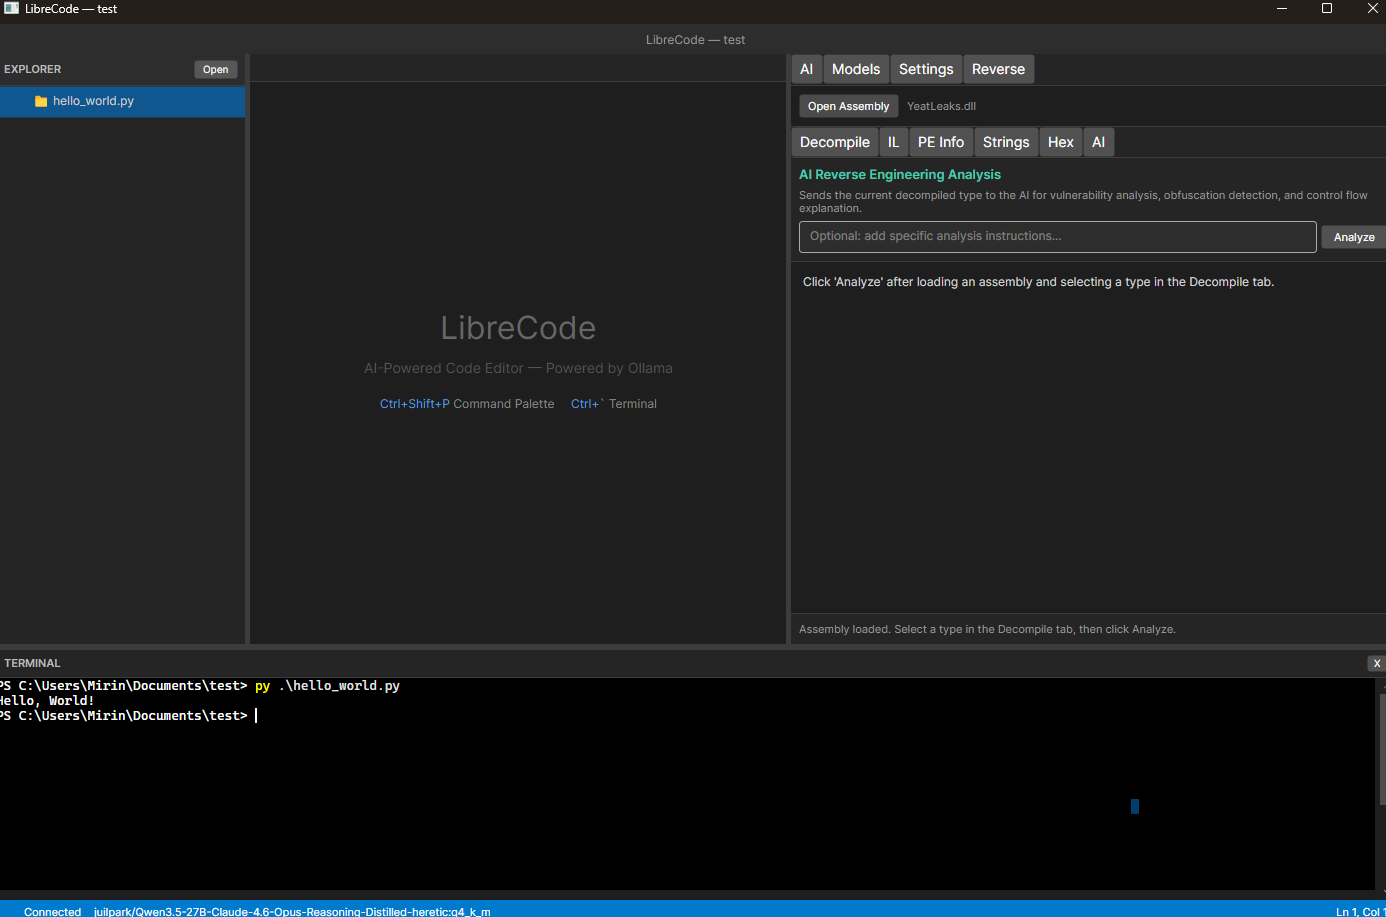Click the 'Assembly loaded' status message
Image resolution: width=1386 pixels, height=917 pixels.
[x=987, y=629]
